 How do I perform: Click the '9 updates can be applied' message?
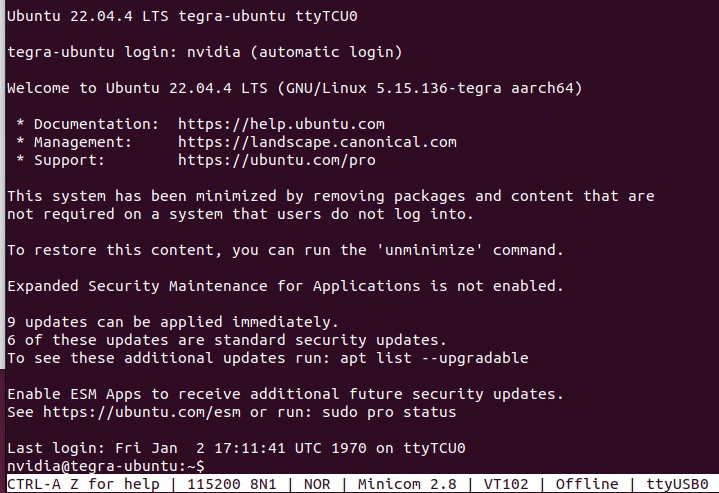[x=172, y=322]
